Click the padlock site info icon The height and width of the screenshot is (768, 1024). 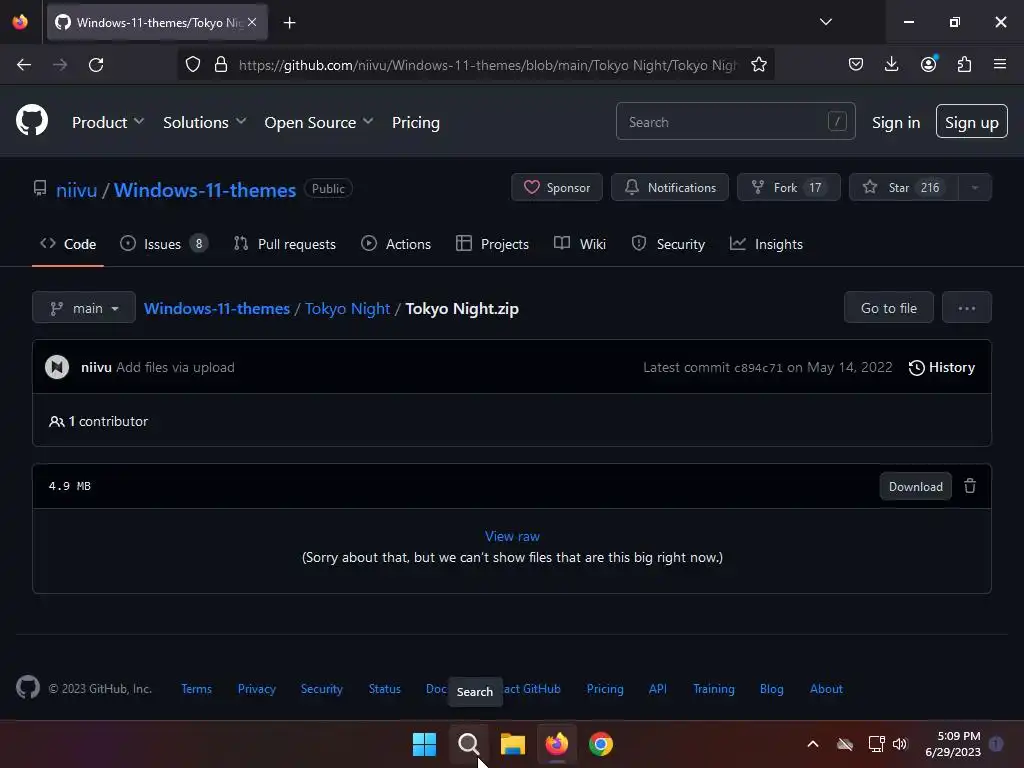(221, 65)
